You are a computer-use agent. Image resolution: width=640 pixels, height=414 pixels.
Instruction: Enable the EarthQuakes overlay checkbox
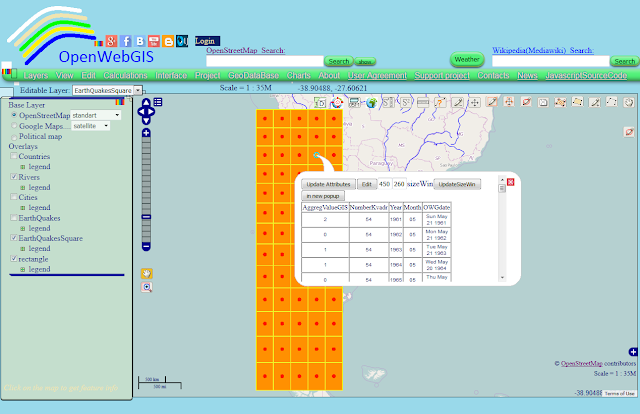tap(14, 218)
